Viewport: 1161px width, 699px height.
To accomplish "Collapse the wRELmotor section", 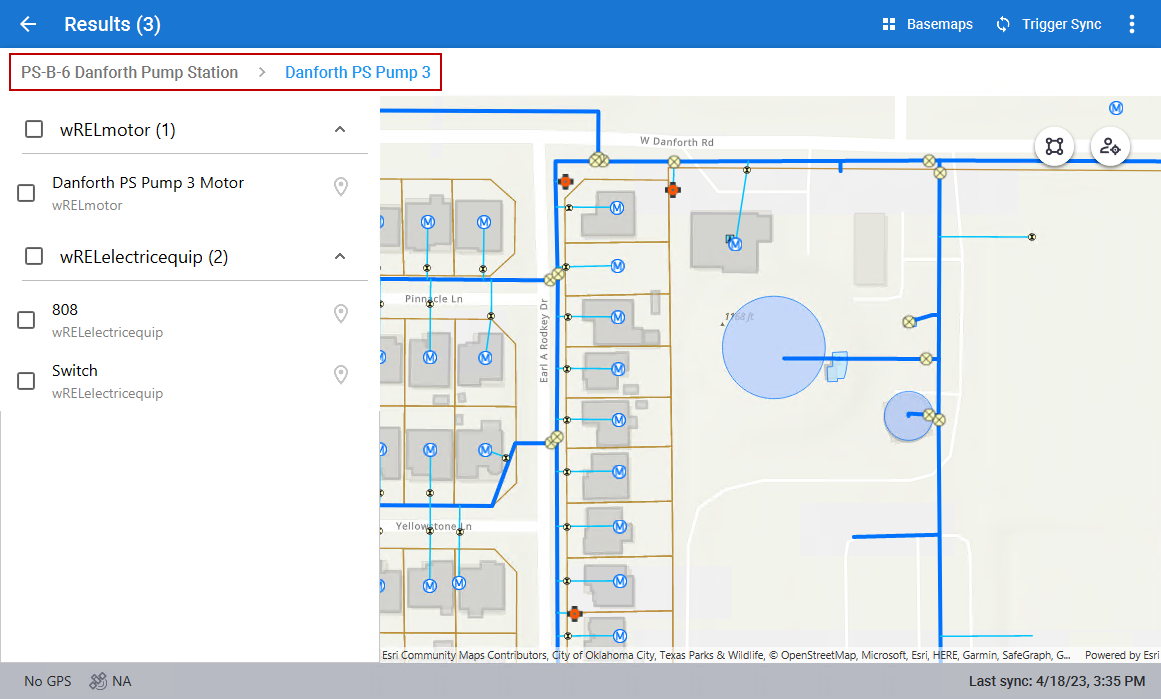I will 340,129.
